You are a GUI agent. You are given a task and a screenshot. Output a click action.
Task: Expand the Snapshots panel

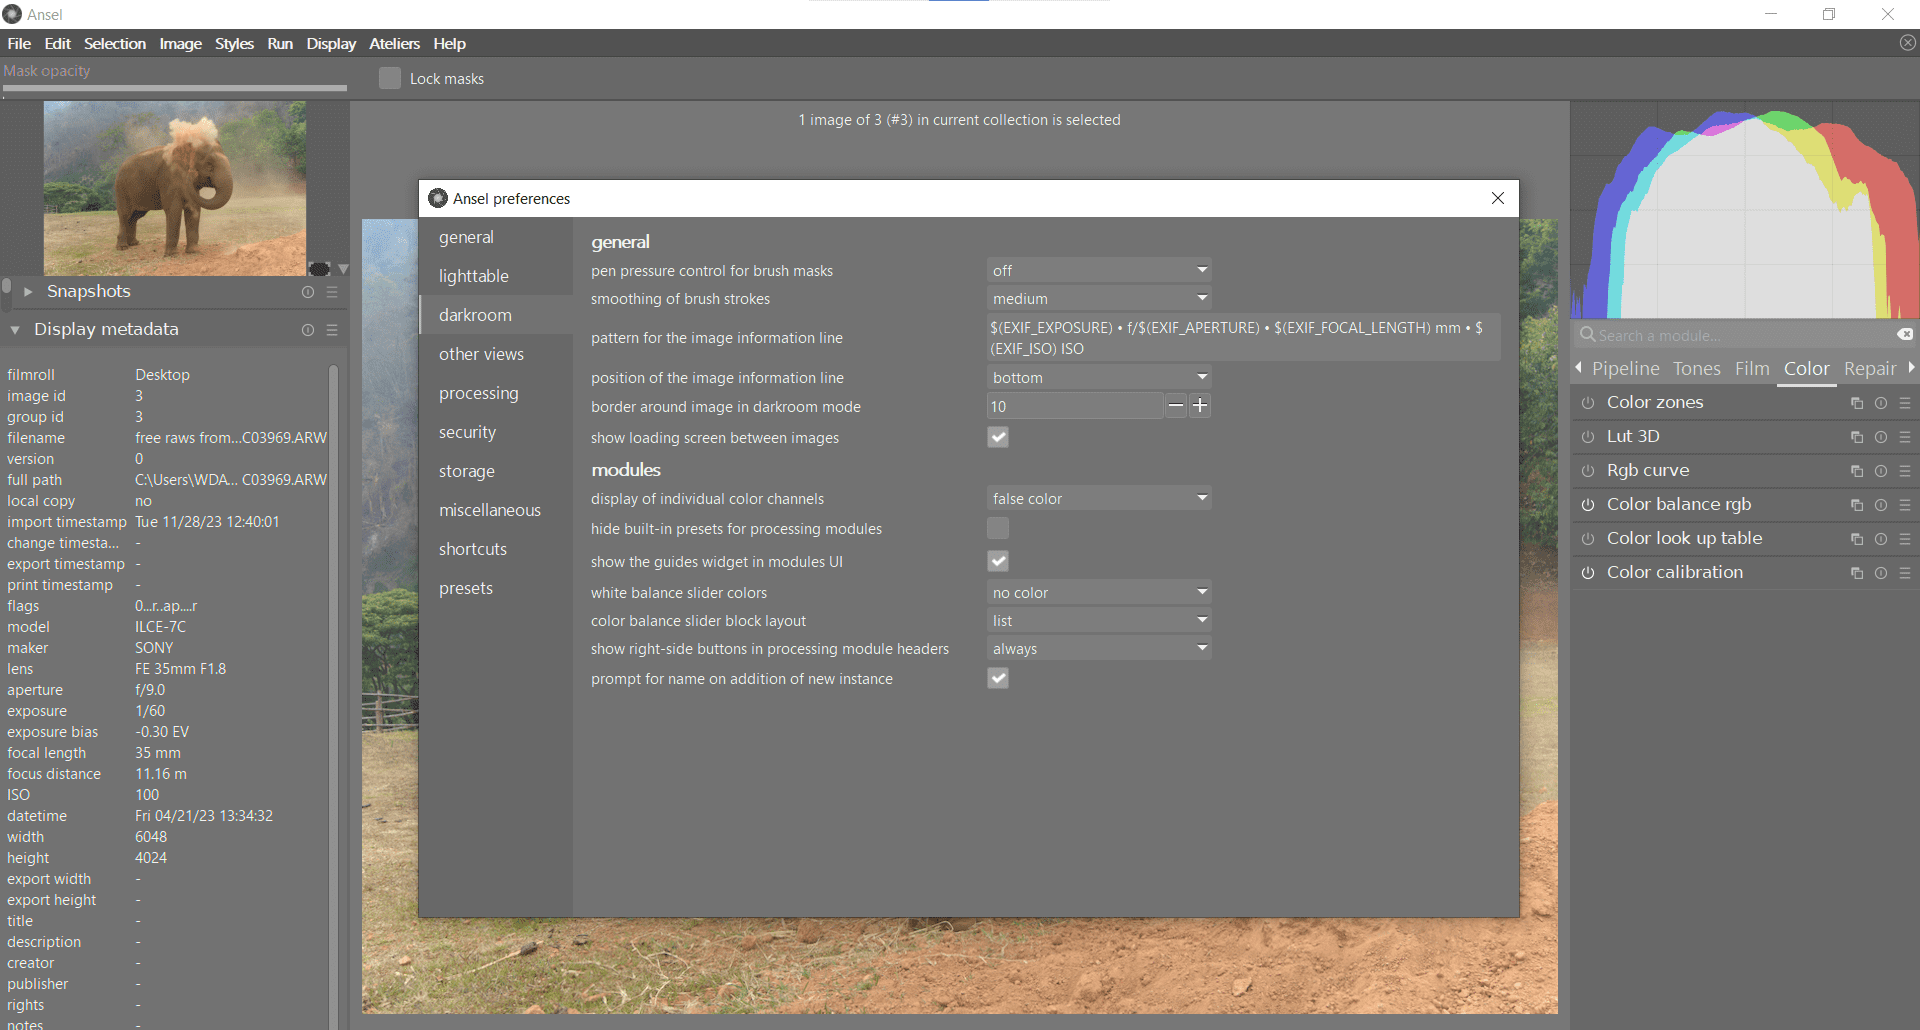click(x=28, y=292)
